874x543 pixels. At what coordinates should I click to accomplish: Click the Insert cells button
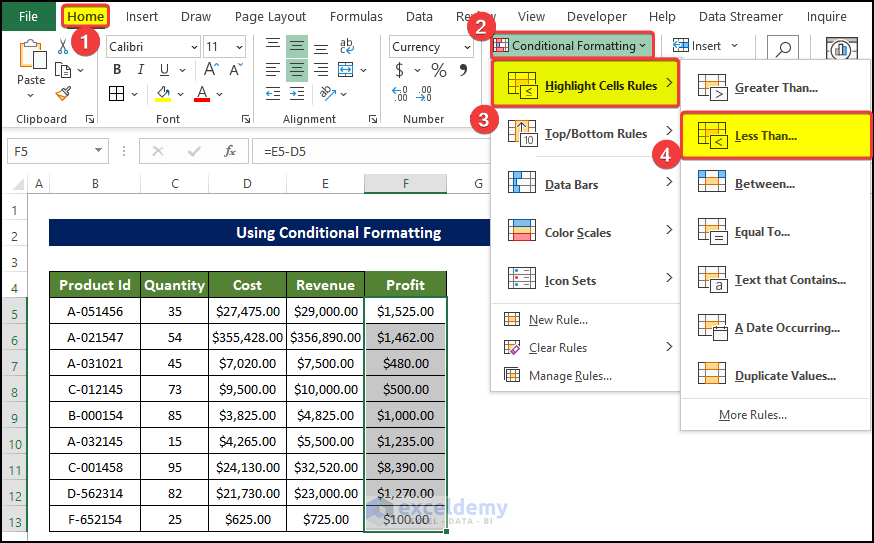pos(705,46)
